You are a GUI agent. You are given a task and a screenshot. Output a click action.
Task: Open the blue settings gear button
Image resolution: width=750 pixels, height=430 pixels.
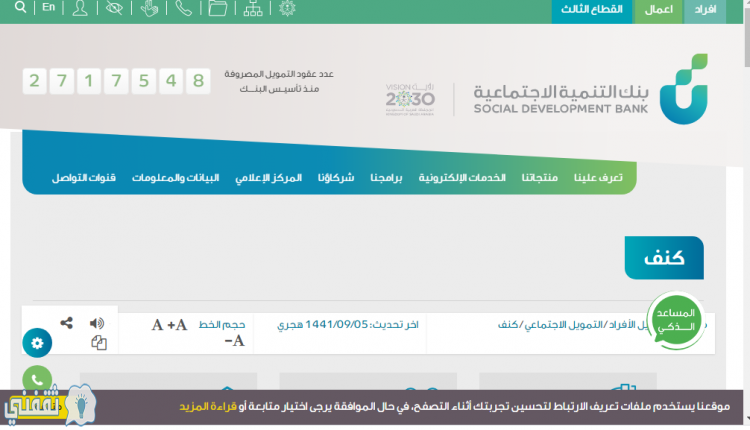(x=37, y=343)
